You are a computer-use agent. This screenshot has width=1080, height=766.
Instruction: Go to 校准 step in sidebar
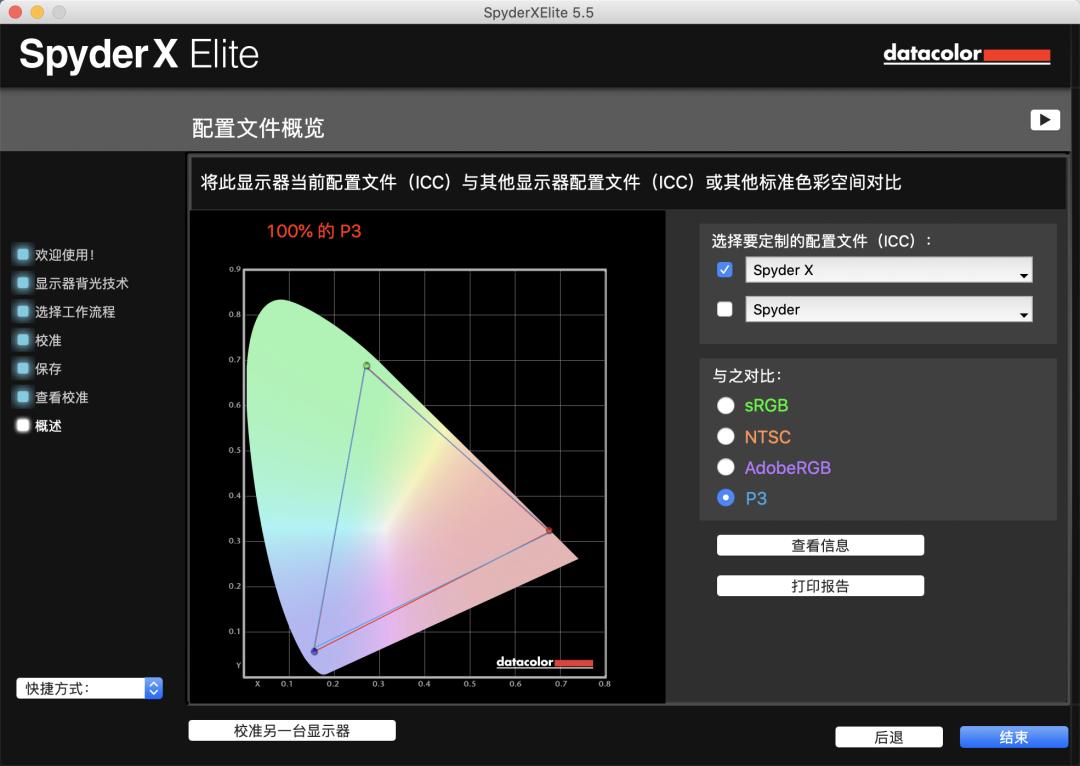point(48,340)
